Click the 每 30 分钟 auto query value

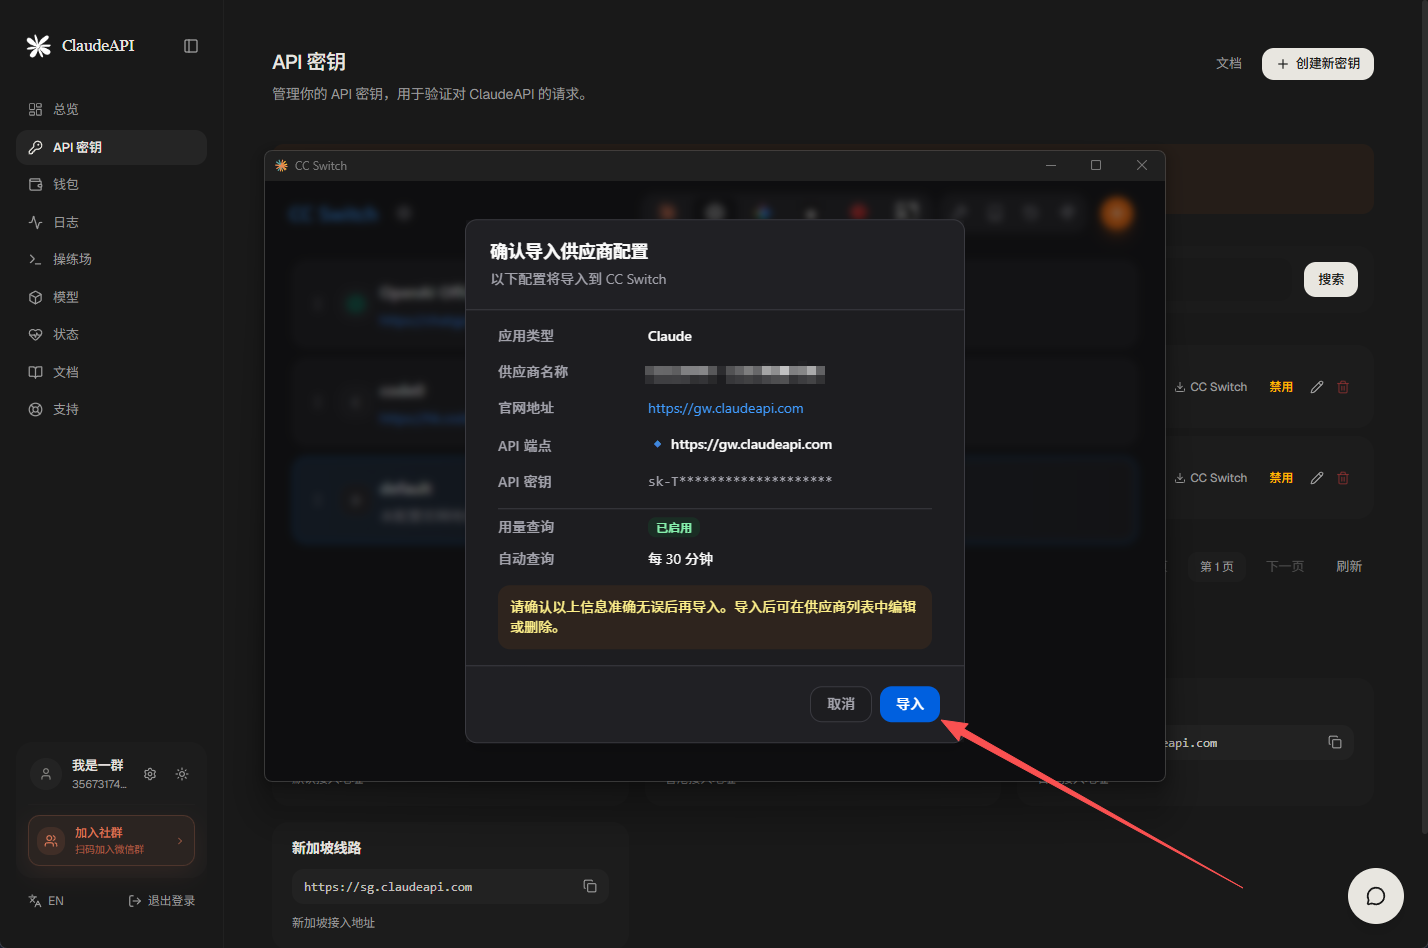pos(680,559)
